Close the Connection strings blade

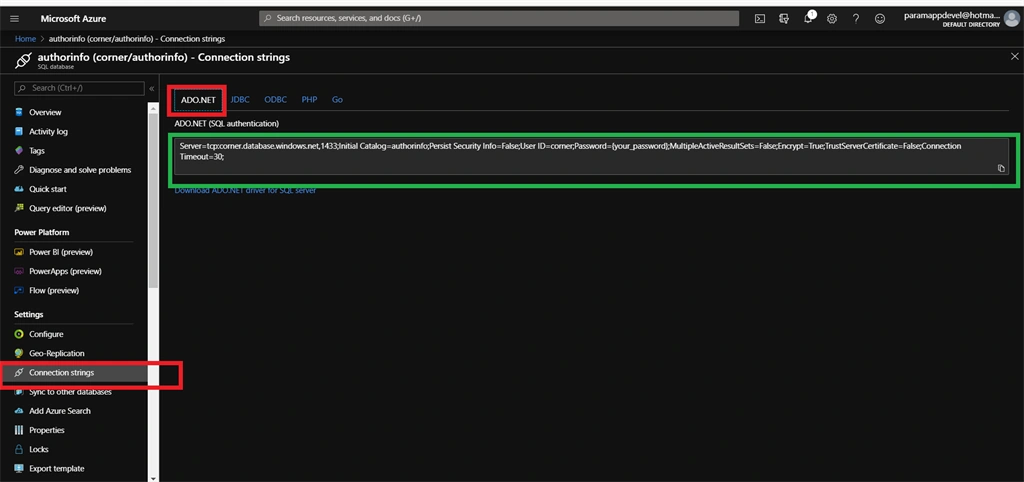pos(1014,57)
